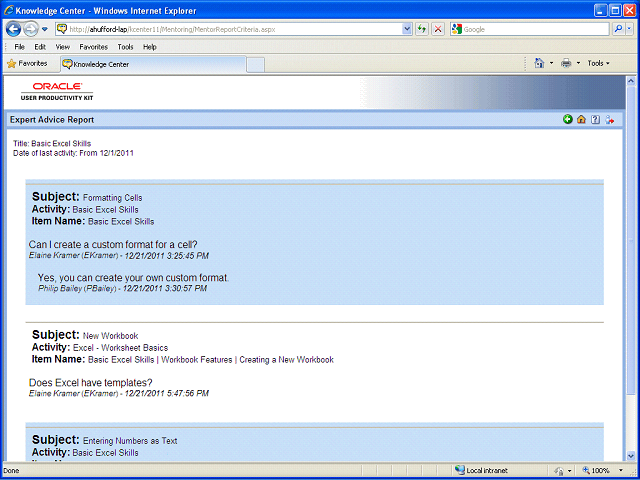Click 'Creating a New Workbook' item text
640x480 pixels.
click(x=287, y=360)
